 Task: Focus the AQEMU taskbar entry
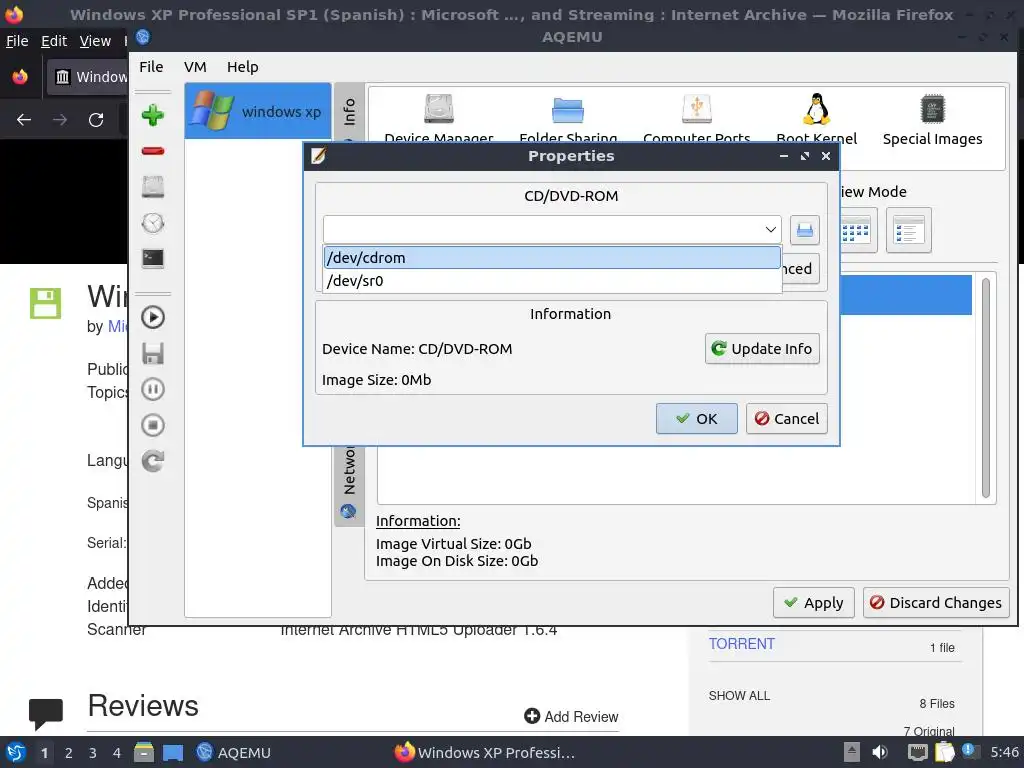pyautogui.click(x=234, y=752)
